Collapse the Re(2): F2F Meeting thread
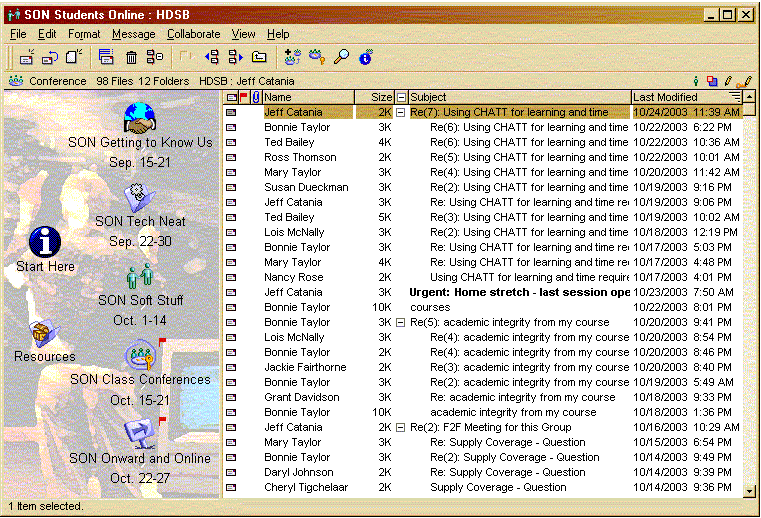This screenshot has height=518, width=761. coord(401,428)
